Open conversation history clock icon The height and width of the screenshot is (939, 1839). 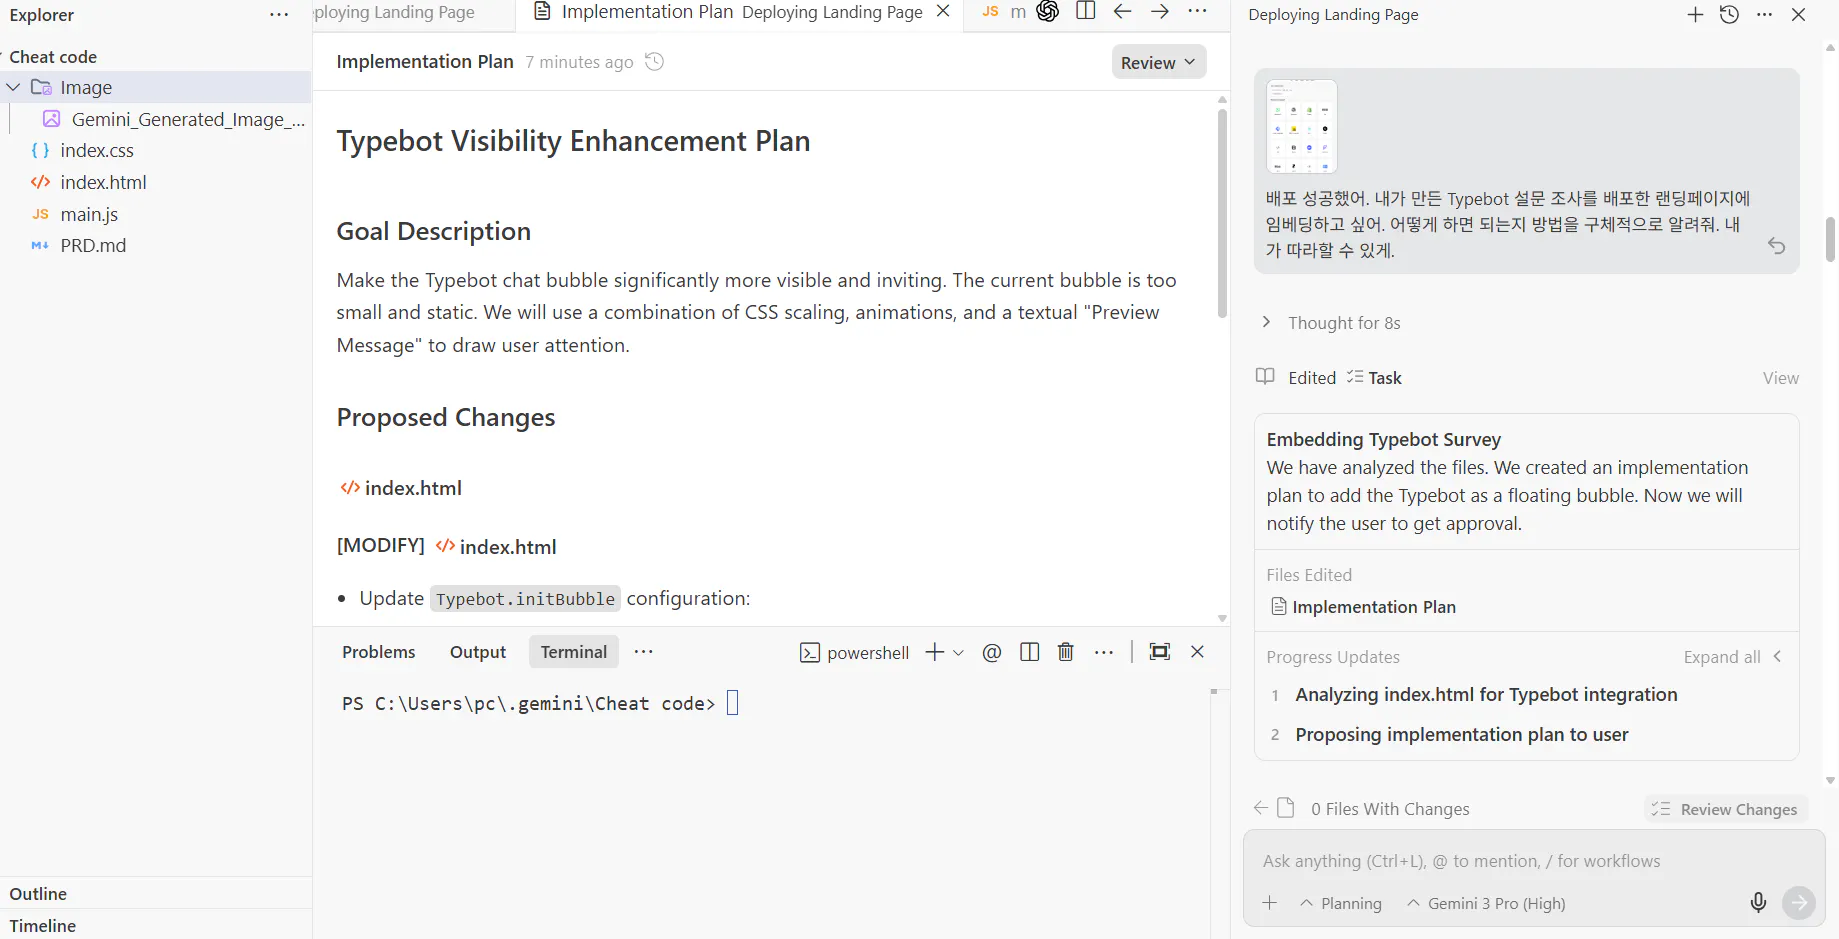tap(1729, 15)
